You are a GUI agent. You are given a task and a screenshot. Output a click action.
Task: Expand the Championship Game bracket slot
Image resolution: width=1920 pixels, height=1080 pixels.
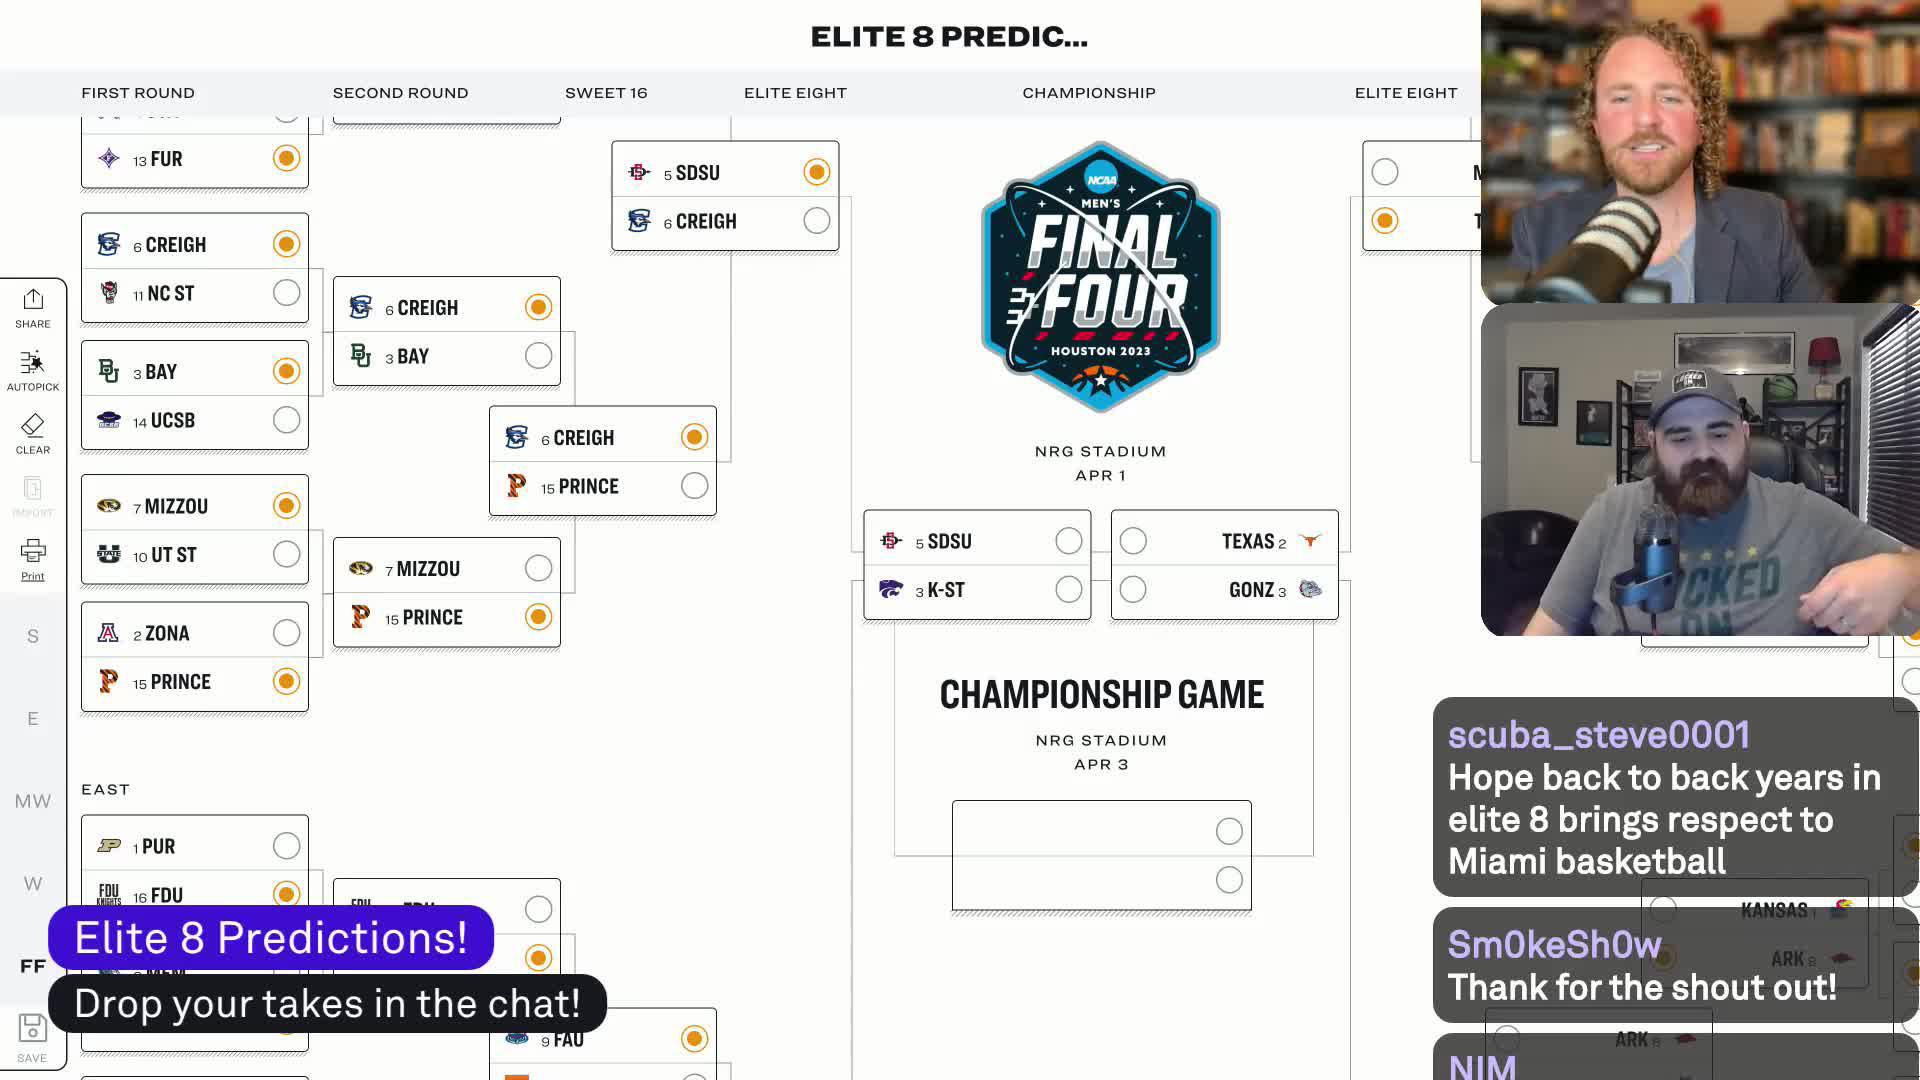pyautogui.click(x=1100, y=855)
